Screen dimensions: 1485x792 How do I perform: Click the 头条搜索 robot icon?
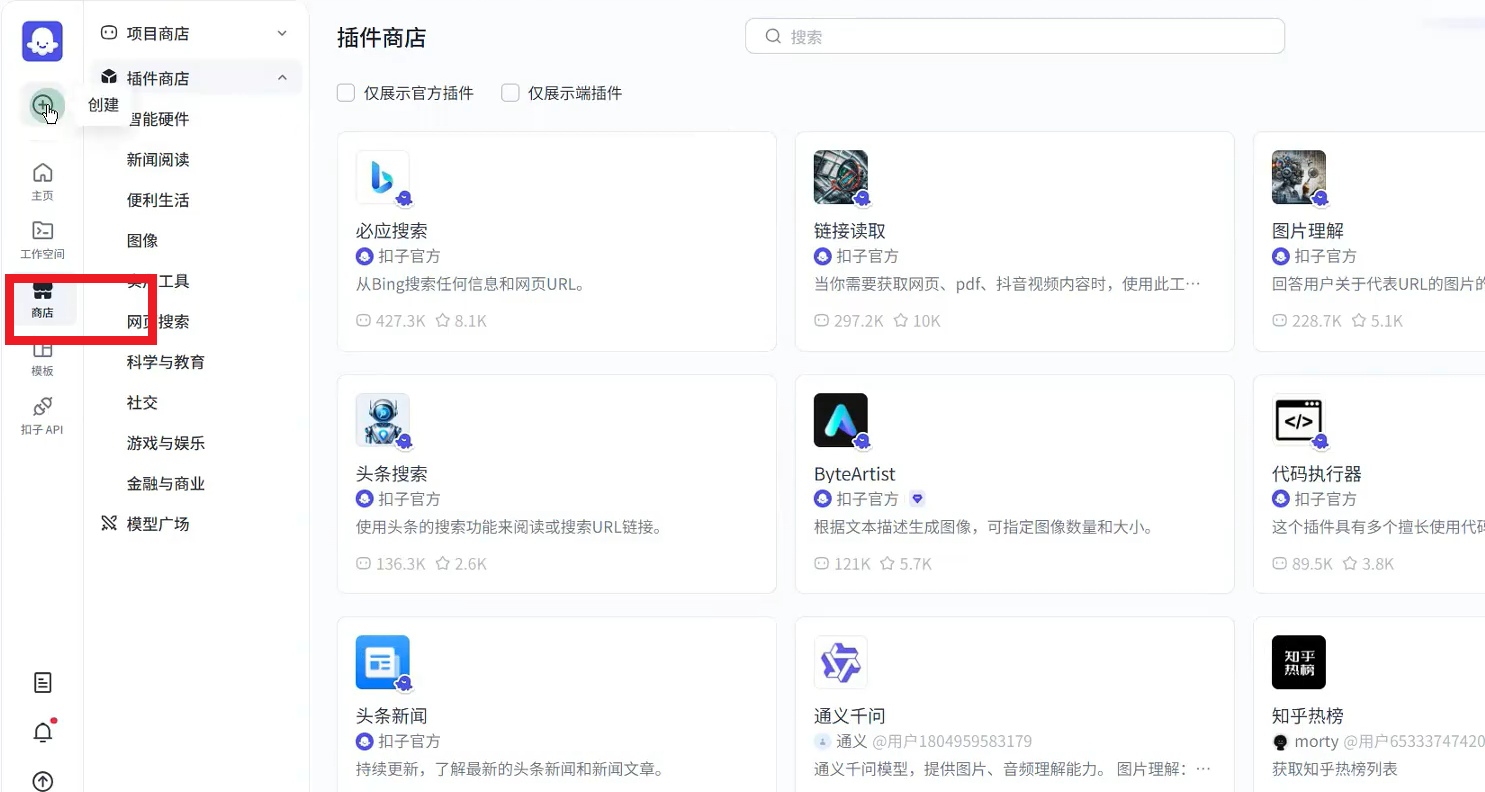(383, 420)
